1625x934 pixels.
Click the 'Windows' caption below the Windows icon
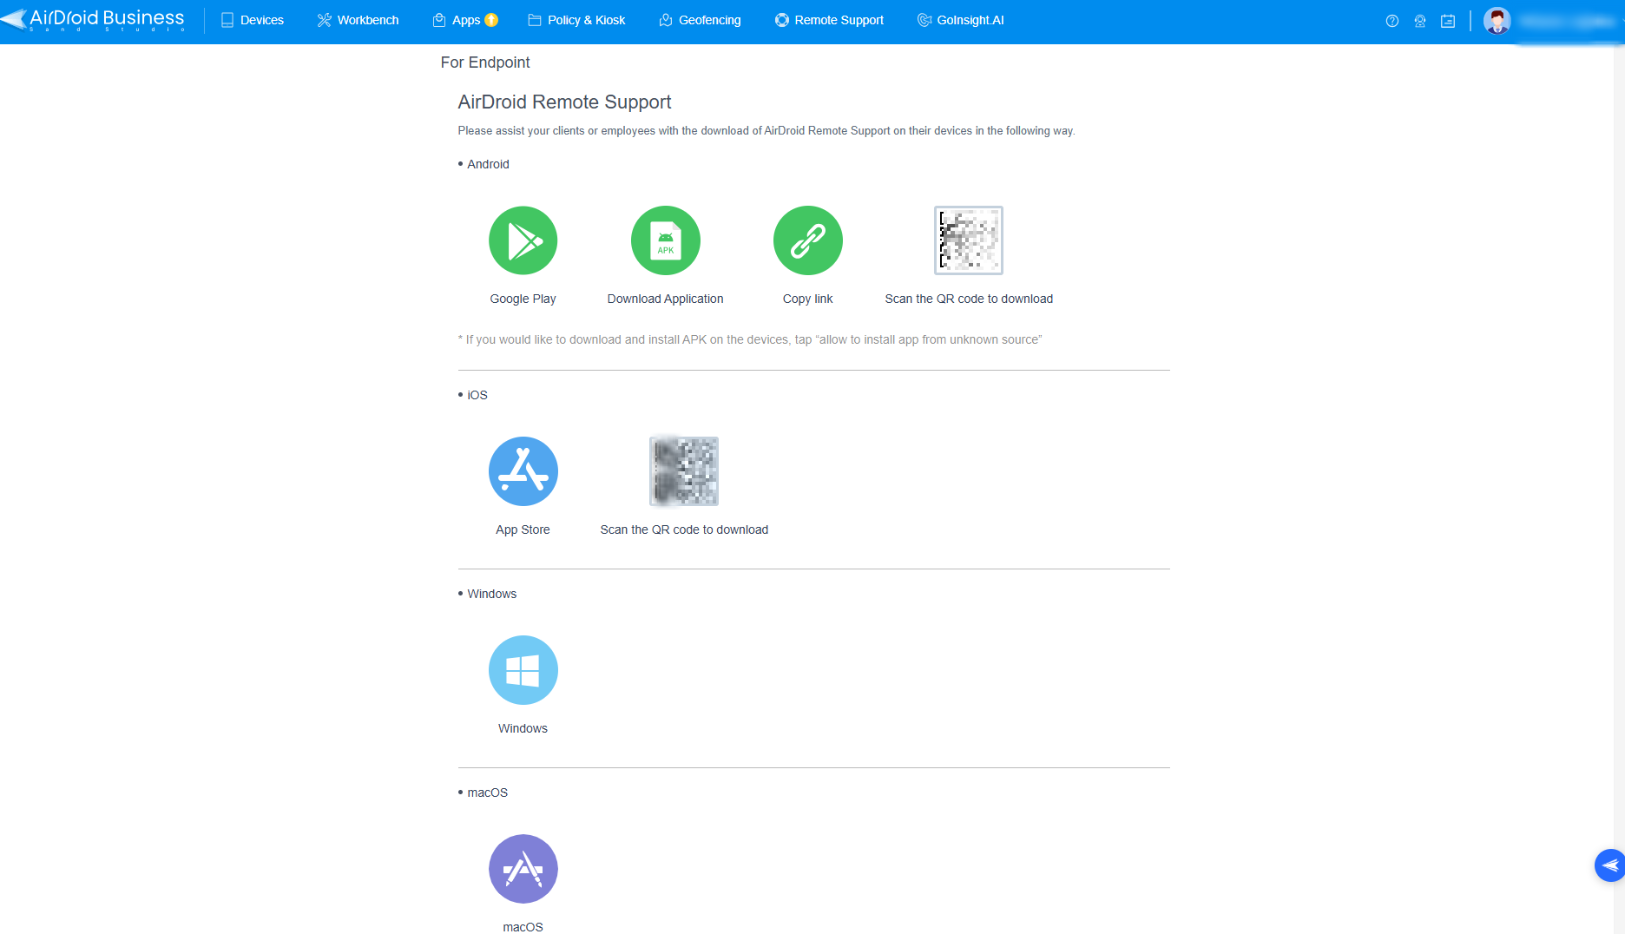click(523, 729)
